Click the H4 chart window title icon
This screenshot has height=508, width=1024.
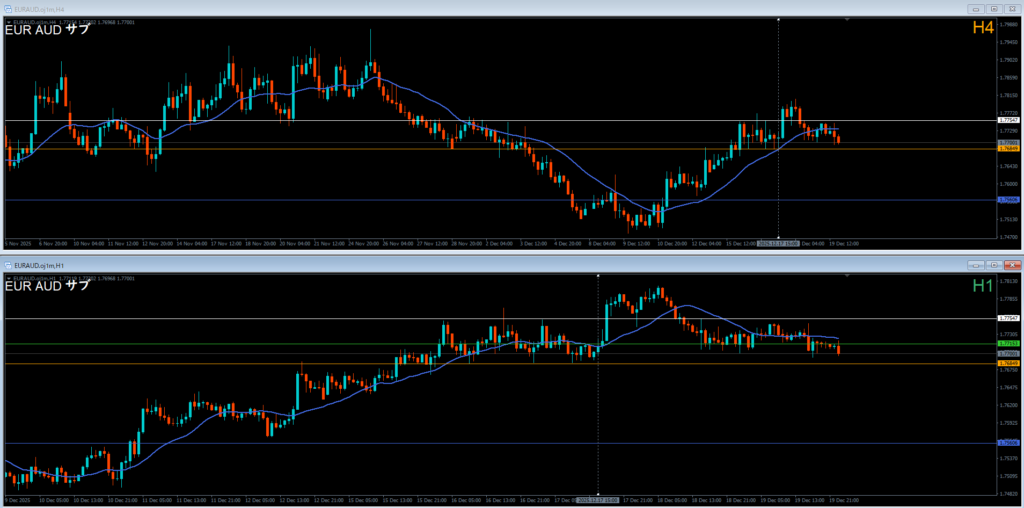[x=8, y=9]
